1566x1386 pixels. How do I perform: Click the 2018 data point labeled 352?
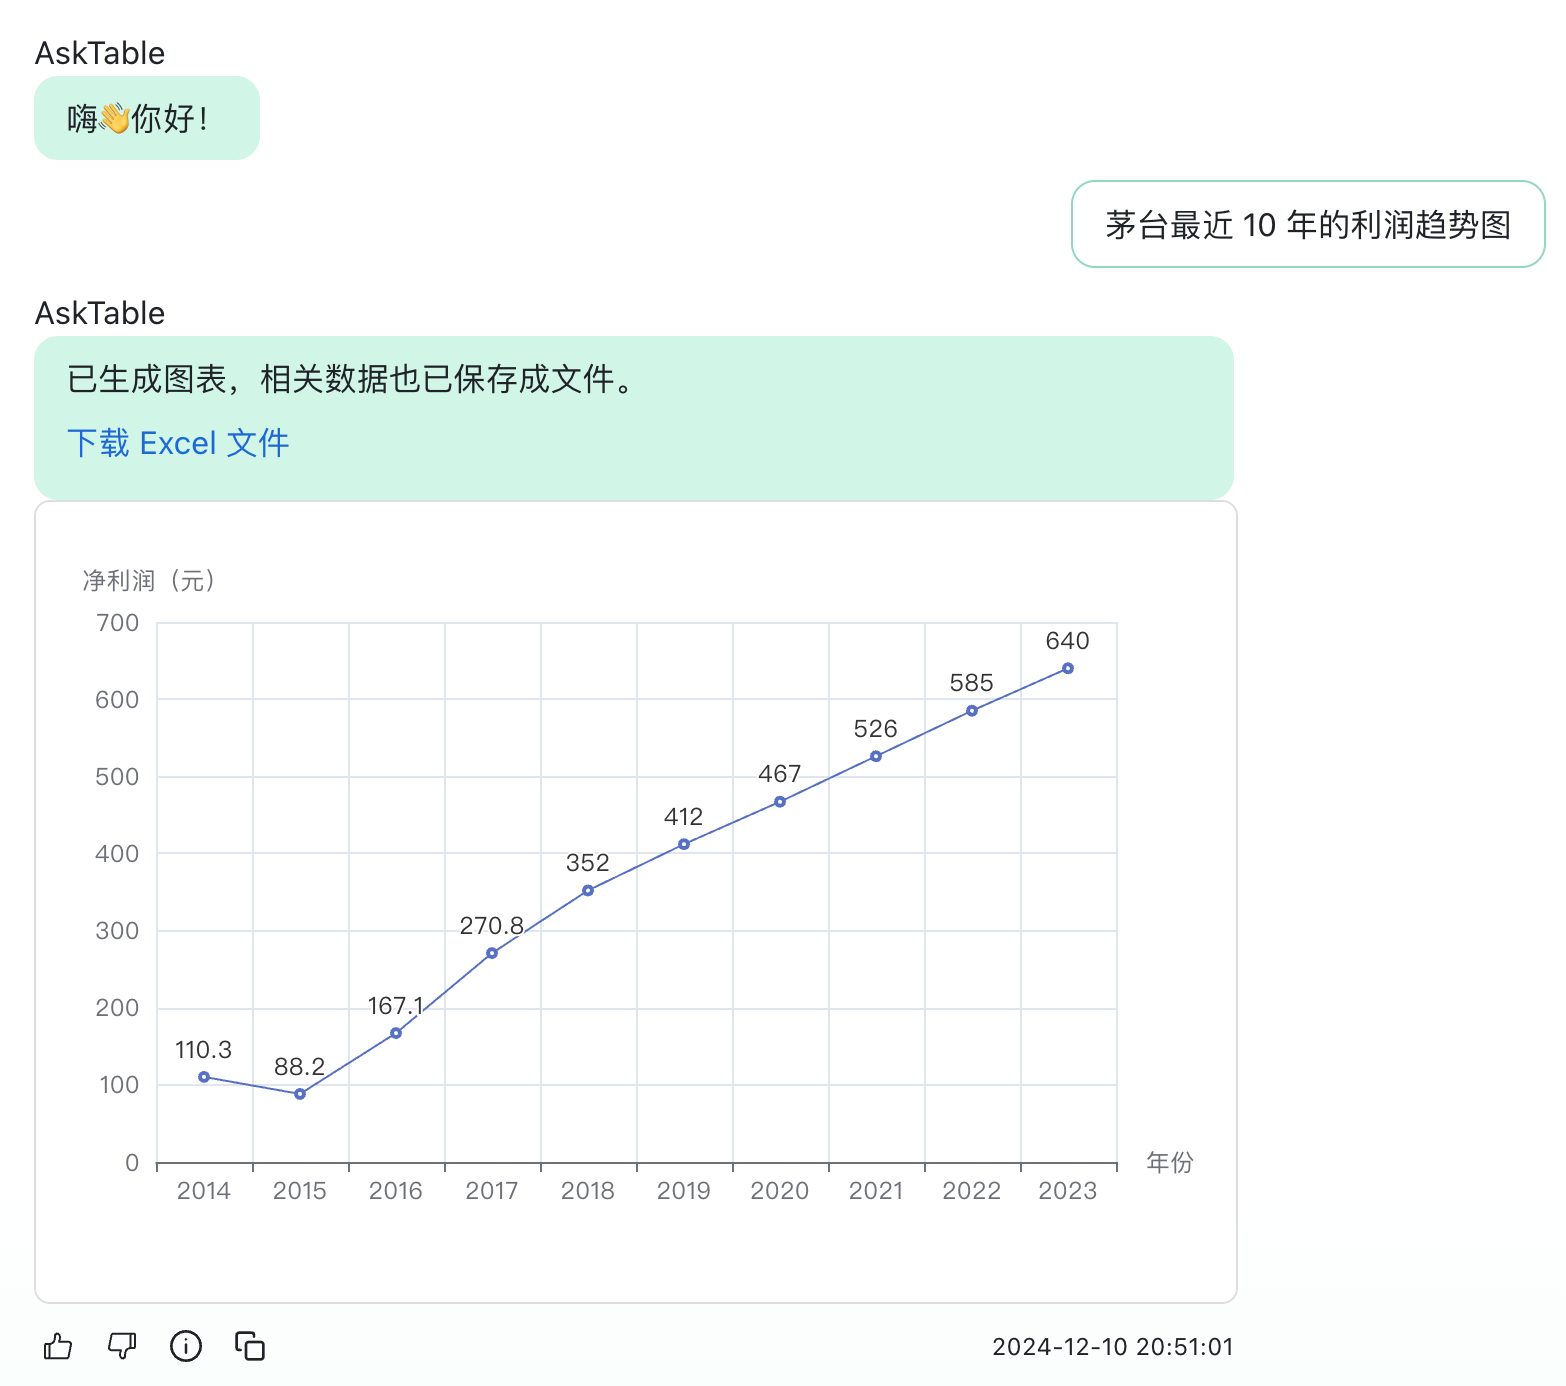tap(588, 891)
